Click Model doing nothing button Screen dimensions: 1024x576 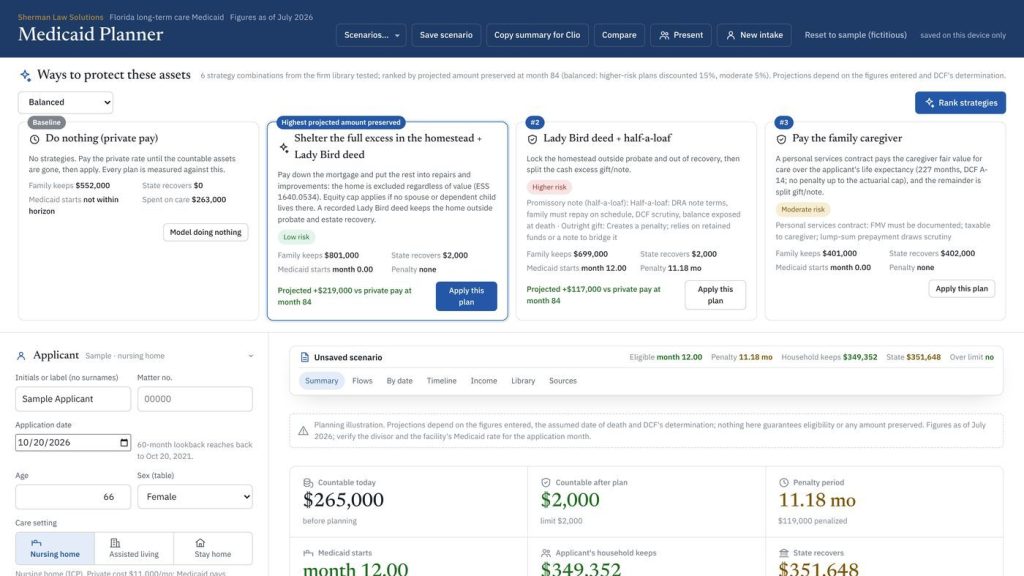[x=206, y=232]
